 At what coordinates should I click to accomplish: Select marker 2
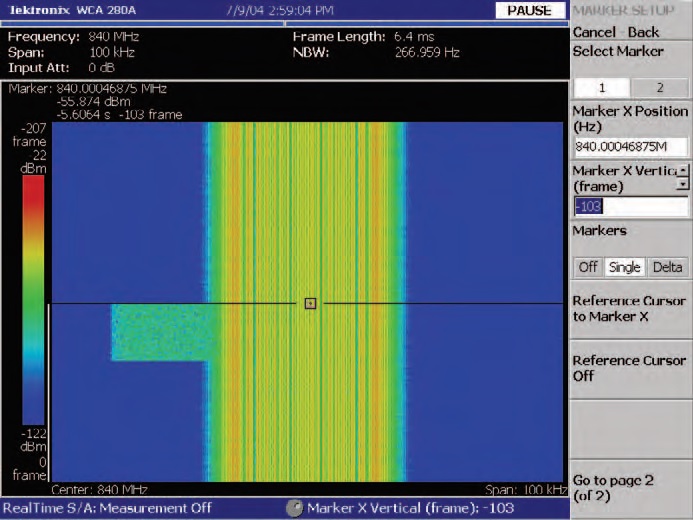point(659,88)
